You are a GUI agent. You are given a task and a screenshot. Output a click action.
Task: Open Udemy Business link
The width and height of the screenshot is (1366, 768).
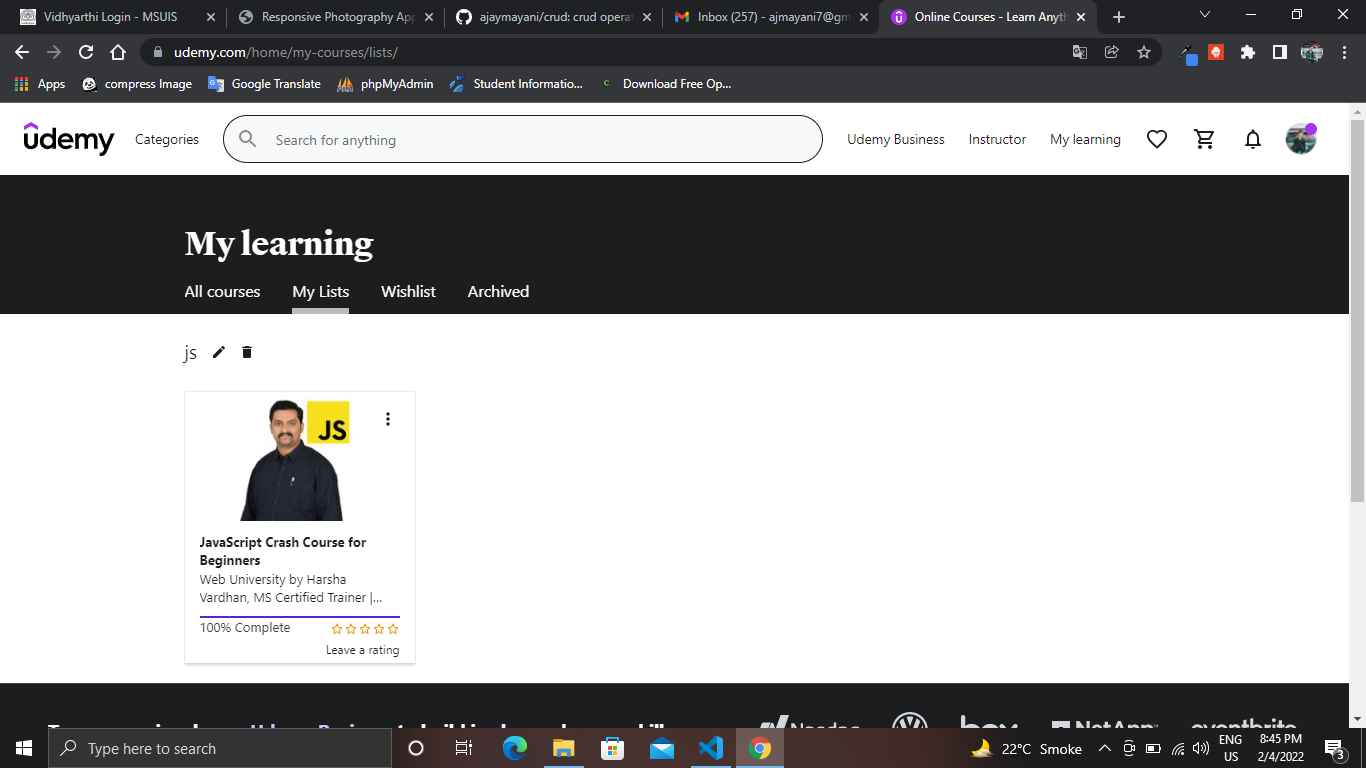[x=896, y=139]
